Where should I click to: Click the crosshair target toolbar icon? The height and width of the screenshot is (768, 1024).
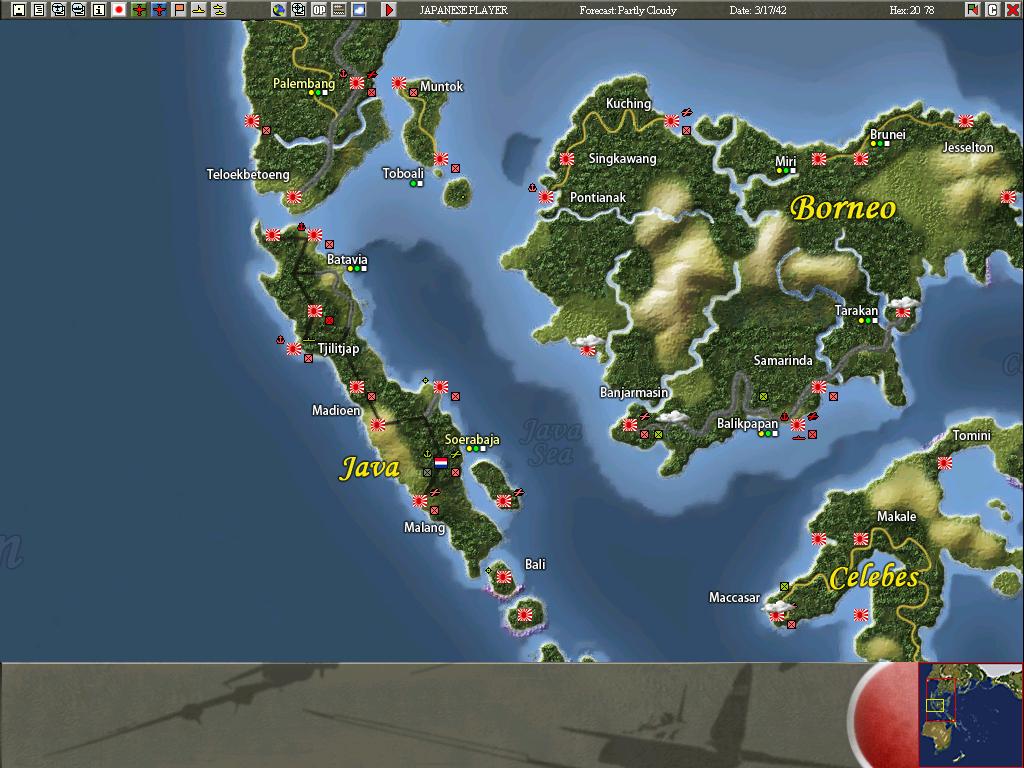tap(298, 10)
